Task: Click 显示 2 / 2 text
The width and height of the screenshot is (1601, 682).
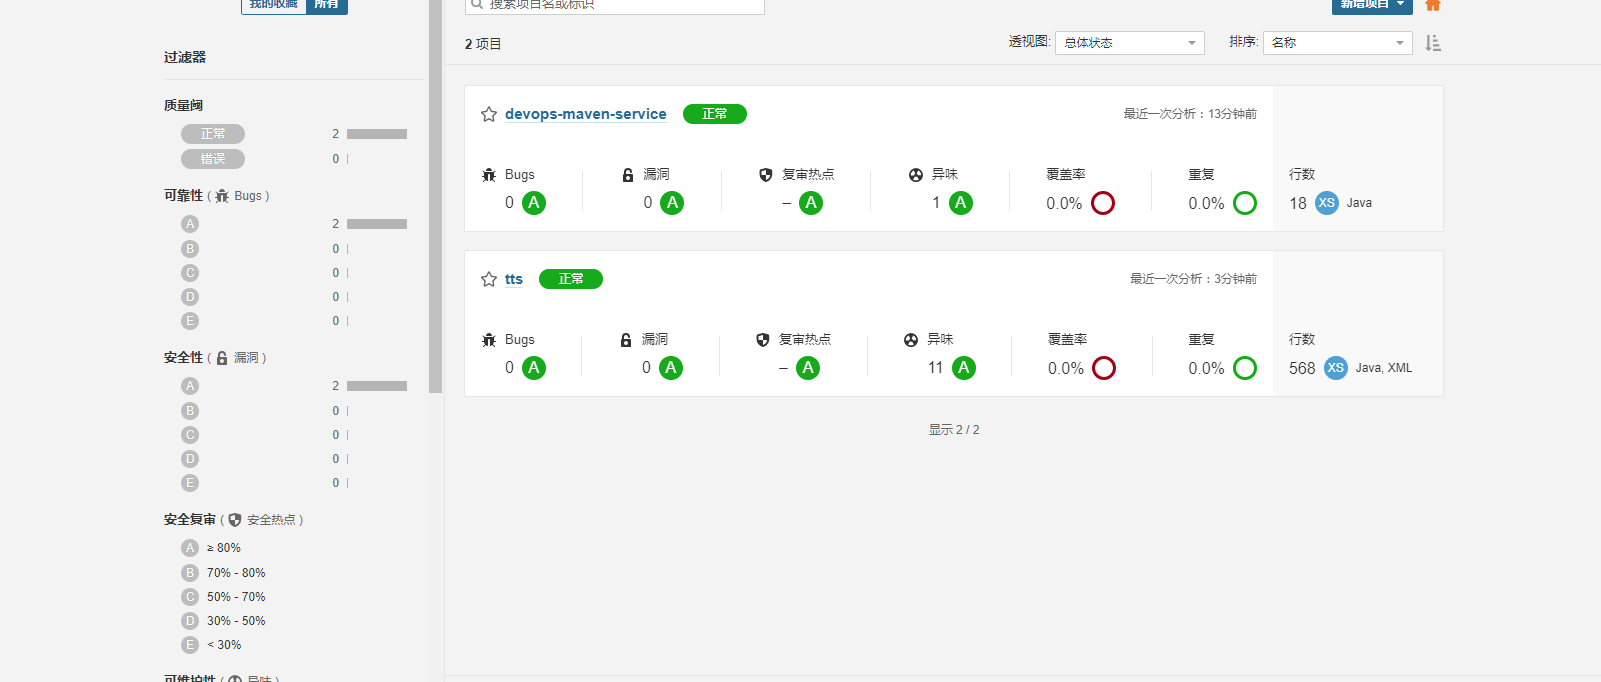Action: [x=954, y=430]
